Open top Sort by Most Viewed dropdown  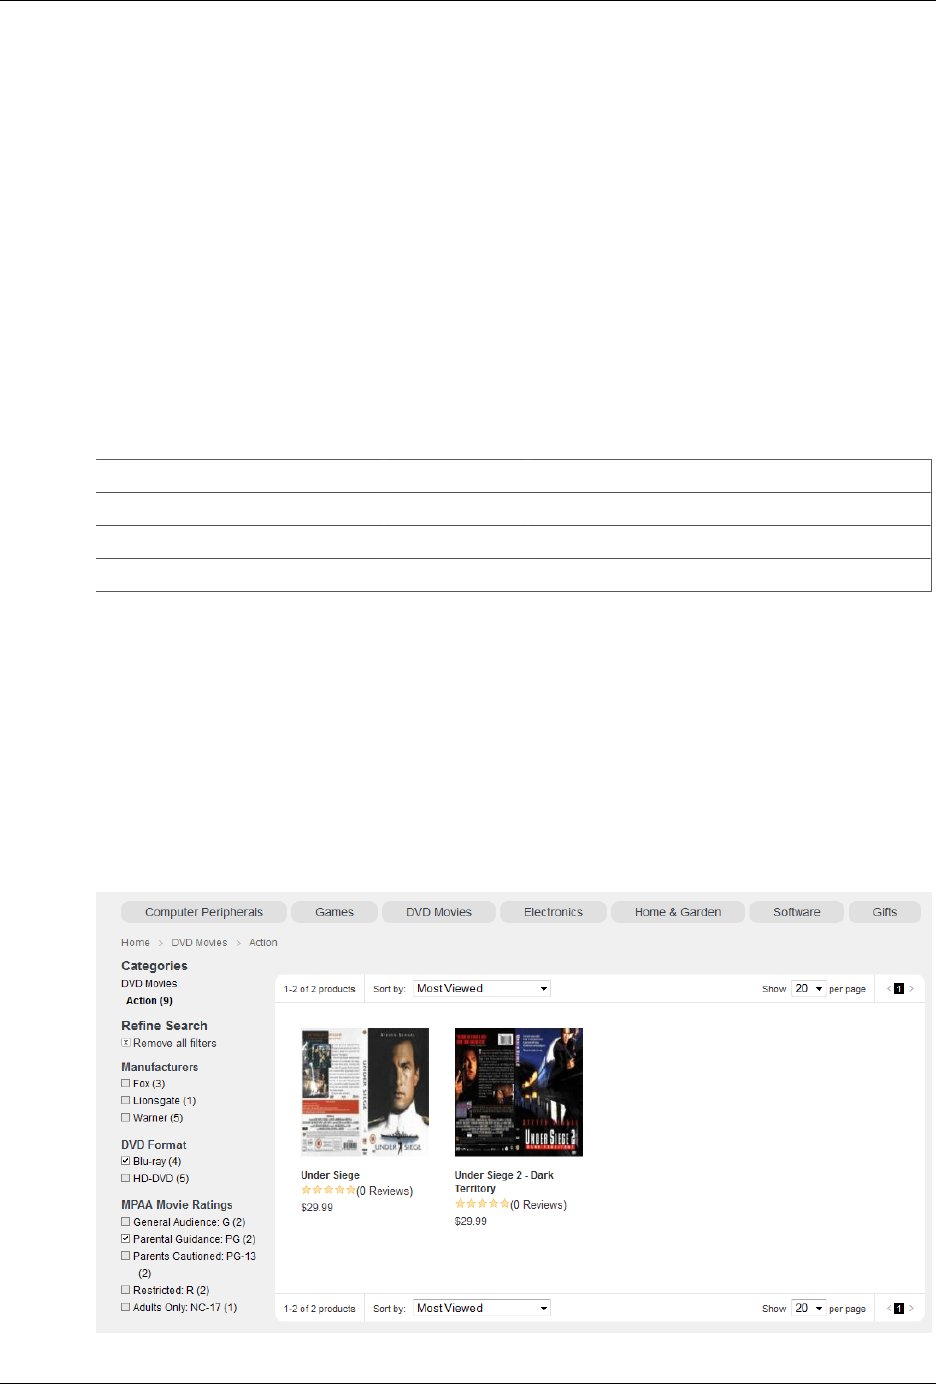pos(482,989)
